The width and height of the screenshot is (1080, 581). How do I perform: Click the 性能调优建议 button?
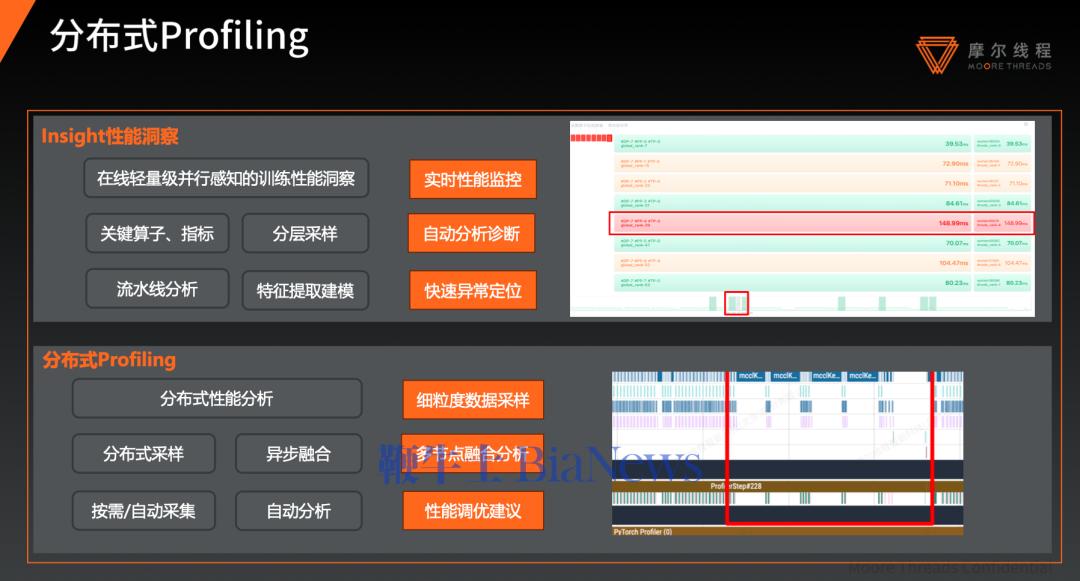point(473,511)
